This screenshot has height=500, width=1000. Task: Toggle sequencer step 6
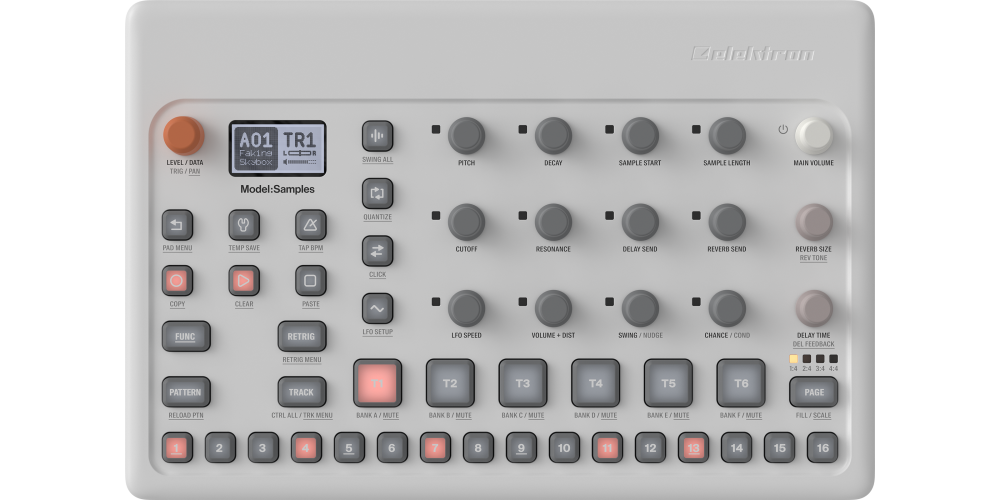[x=392, y=448]
